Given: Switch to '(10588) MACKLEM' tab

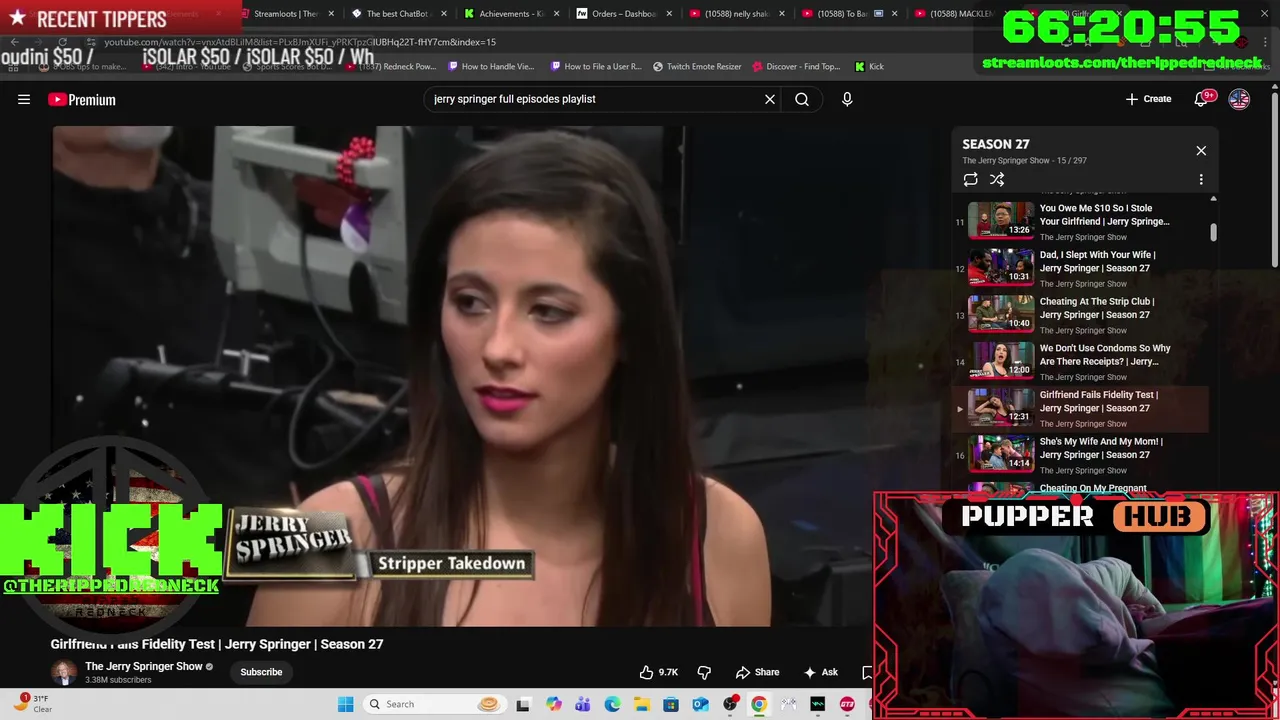Looking at the screenshot, I should pyautogui.click(x=955, y=14).
